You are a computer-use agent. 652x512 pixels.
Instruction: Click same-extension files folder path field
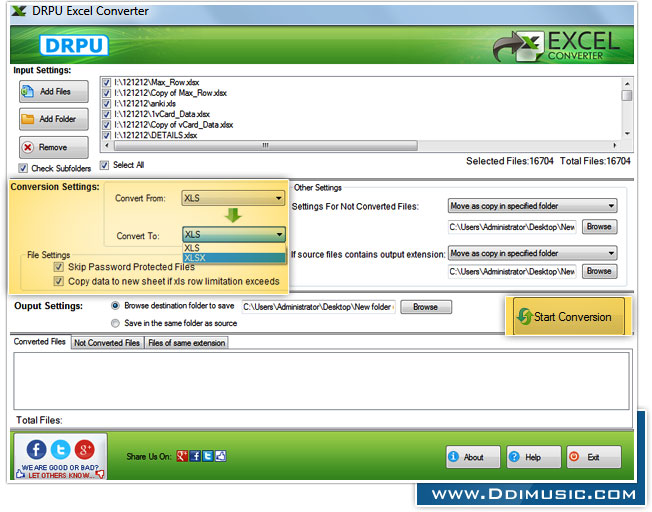[x=512, y=271]
